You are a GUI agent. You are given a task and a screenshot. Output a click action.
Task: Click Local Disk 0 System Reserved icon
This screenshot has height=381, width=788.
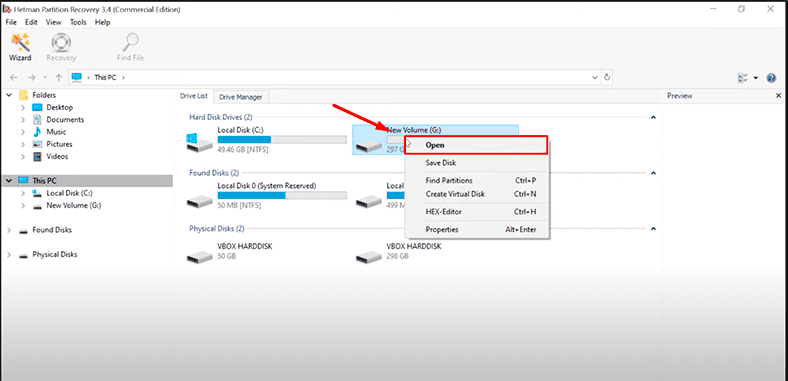click(x=200, y=202)
